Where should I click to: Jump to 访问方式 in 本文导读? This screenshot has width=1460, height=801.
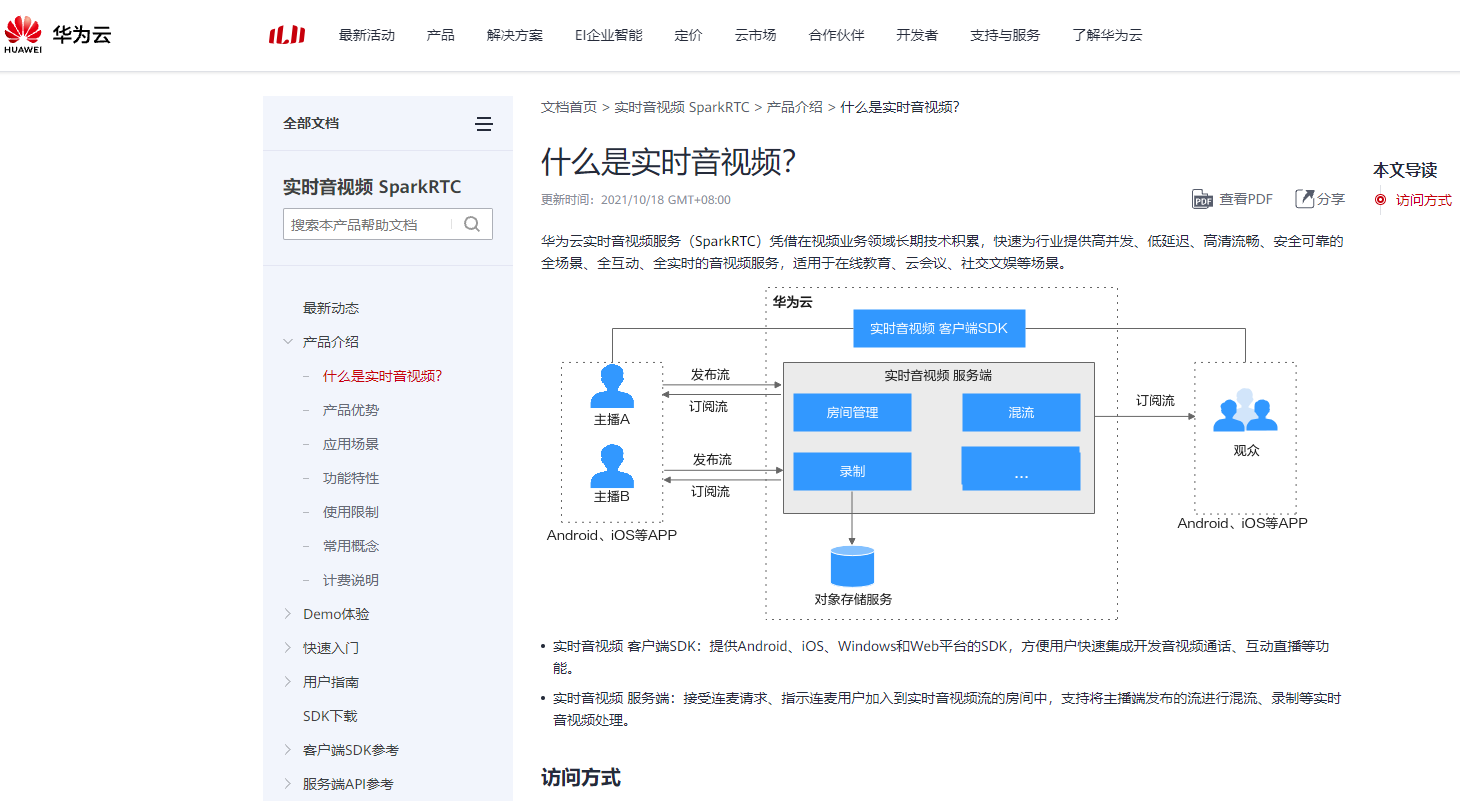1424,200
